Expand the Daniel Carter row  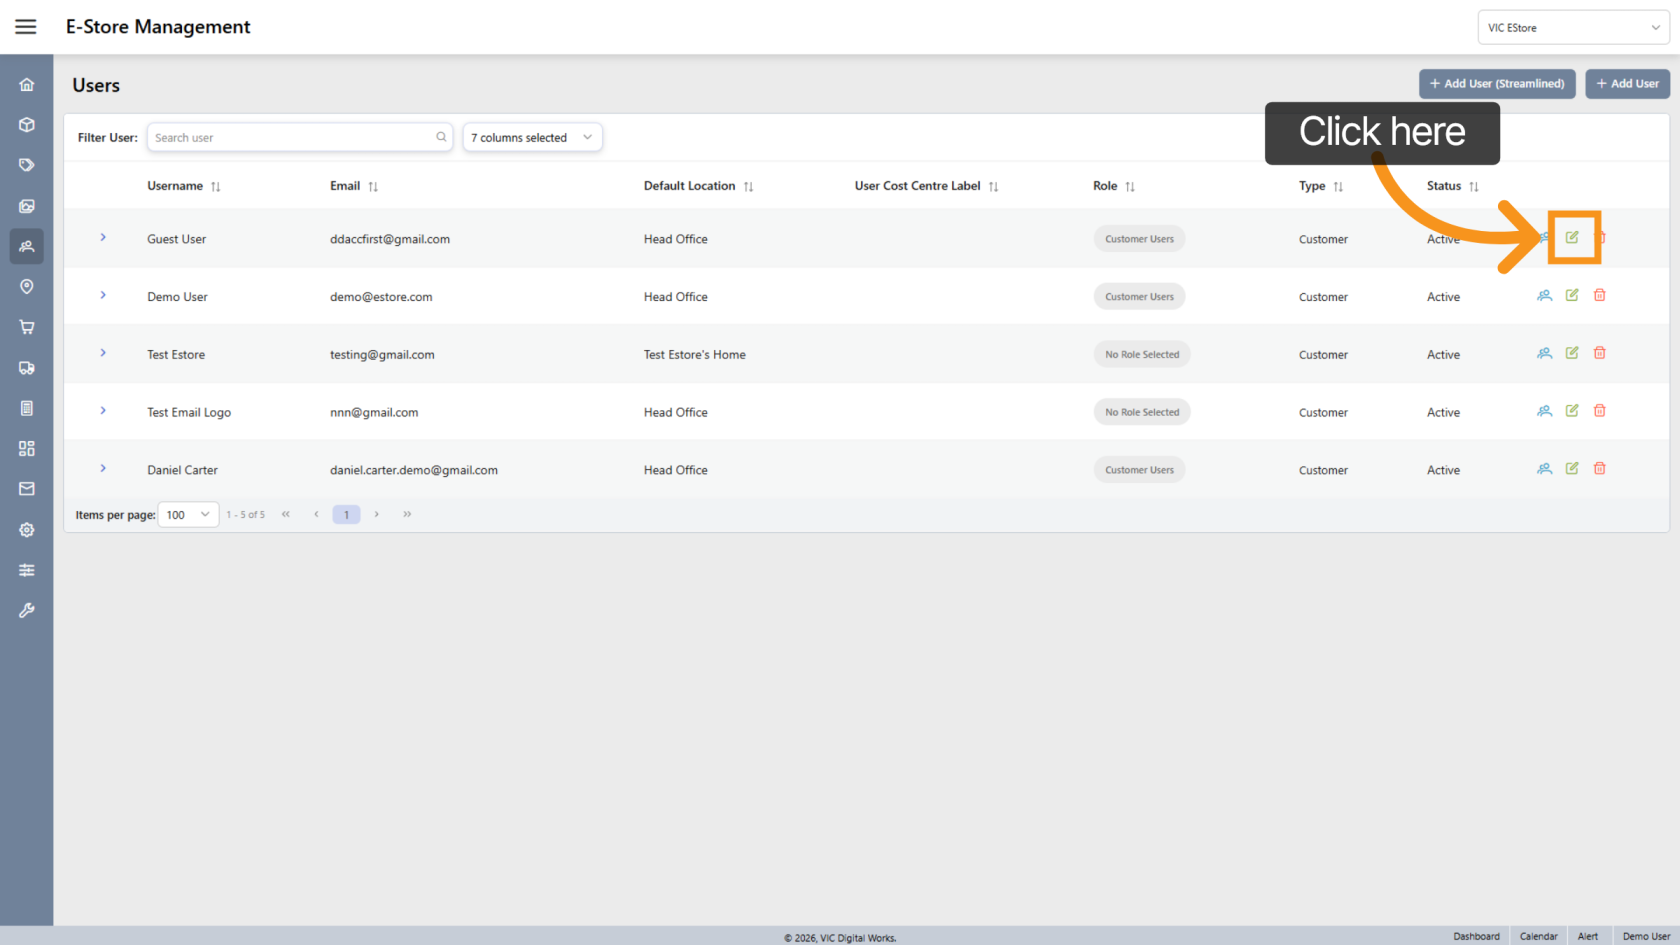102,468
